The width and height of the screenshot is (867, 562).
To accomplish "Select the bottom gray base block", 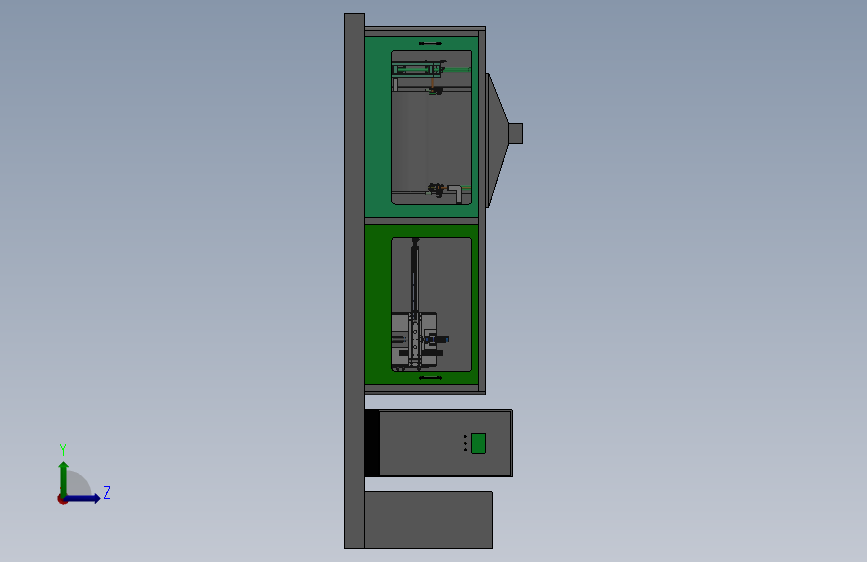I will pyautogui.click(x=429, y=520).
